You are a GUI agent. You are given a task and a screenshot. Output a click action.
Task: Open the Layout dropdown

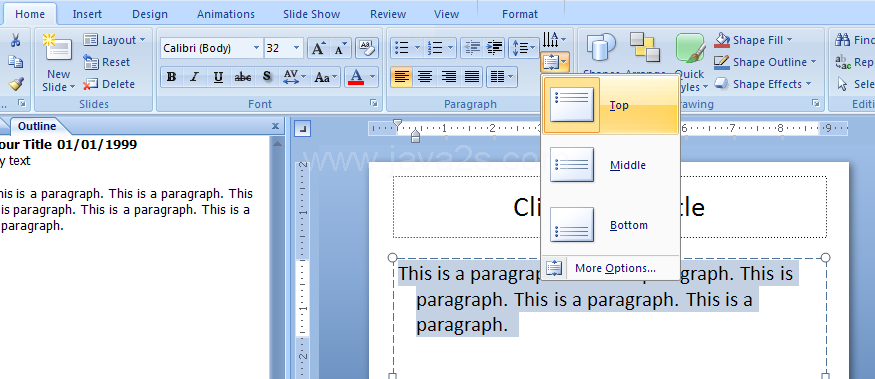[x=114, y=40]
